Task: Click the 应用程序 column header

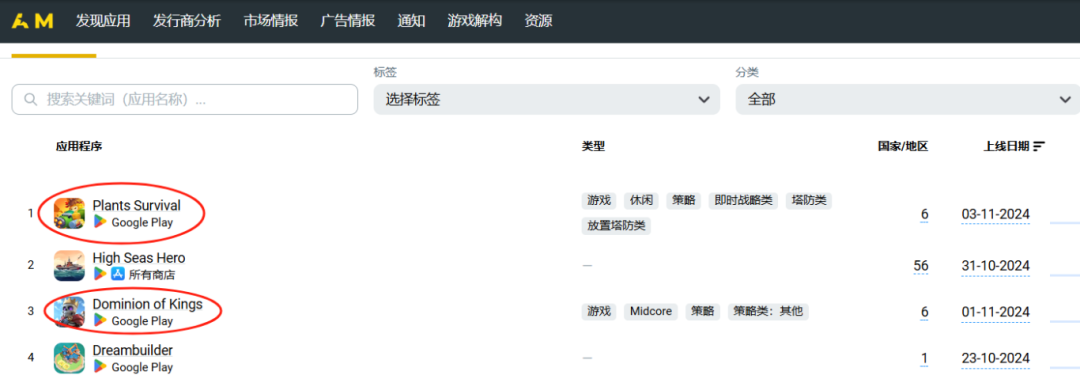Action: click(x=79, y=146)
